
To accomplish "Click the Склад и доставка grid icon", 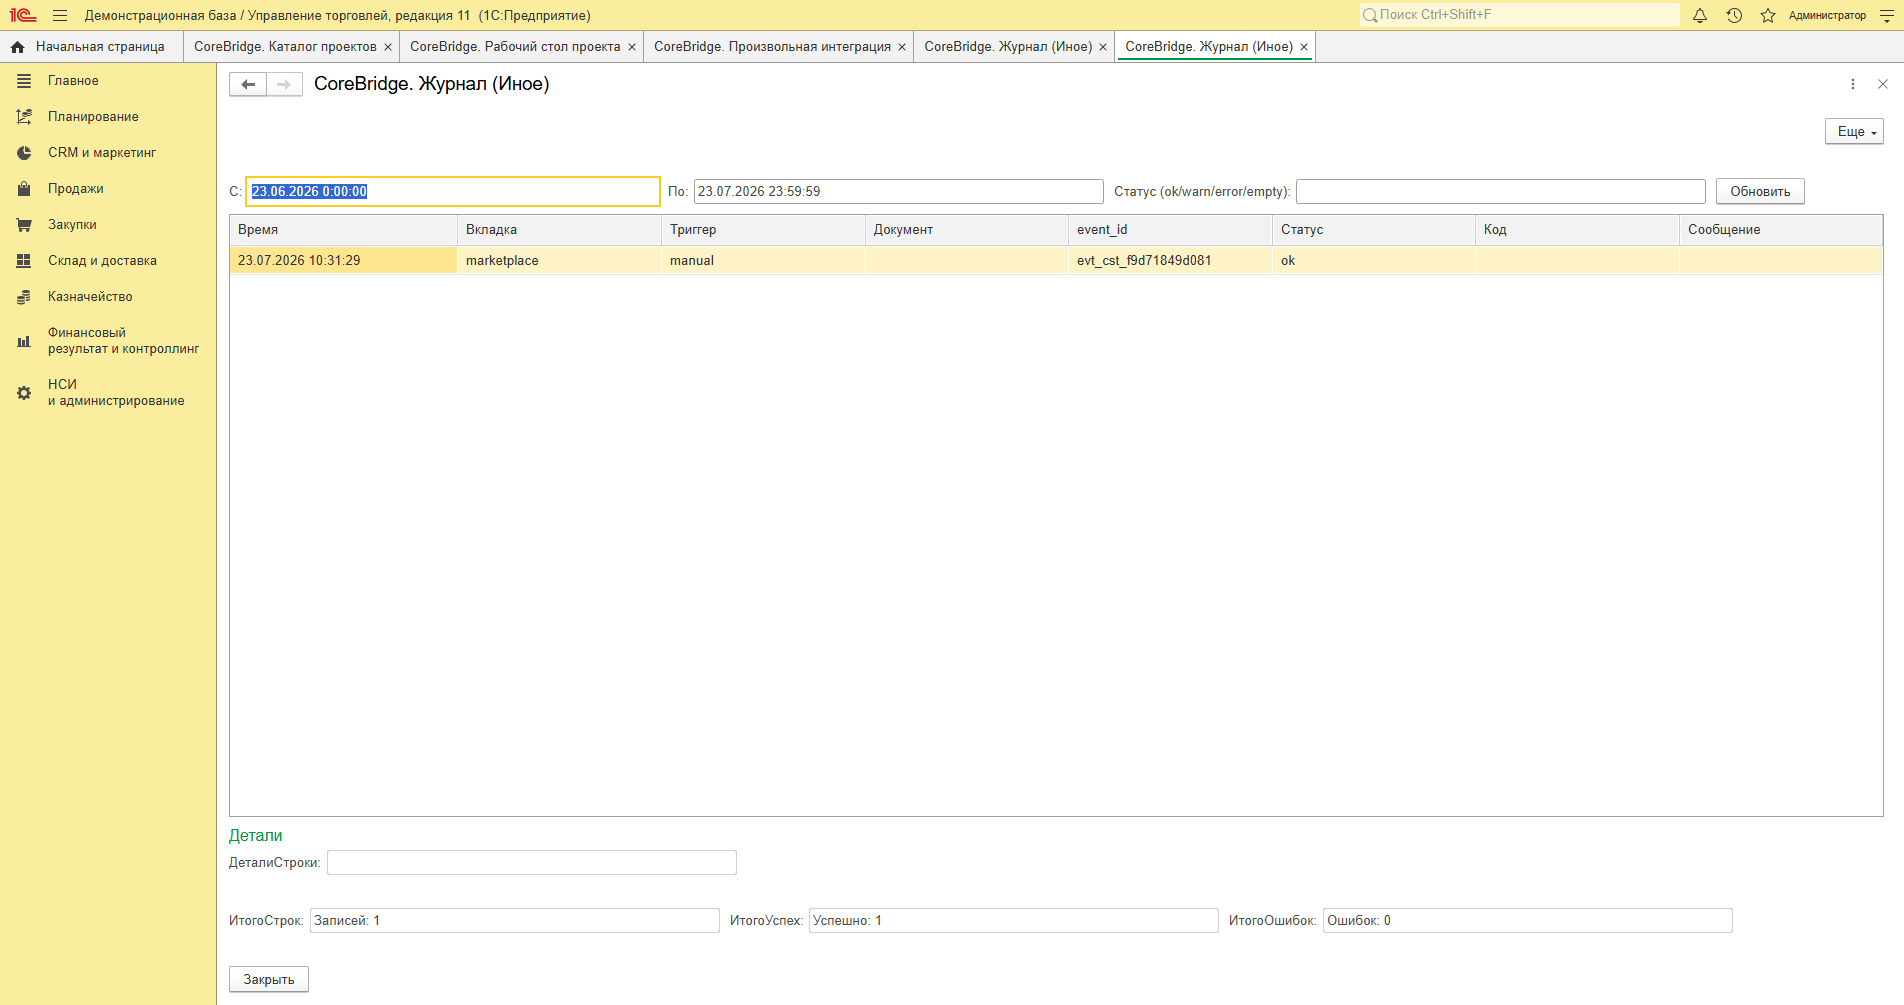I will (24, 261).
